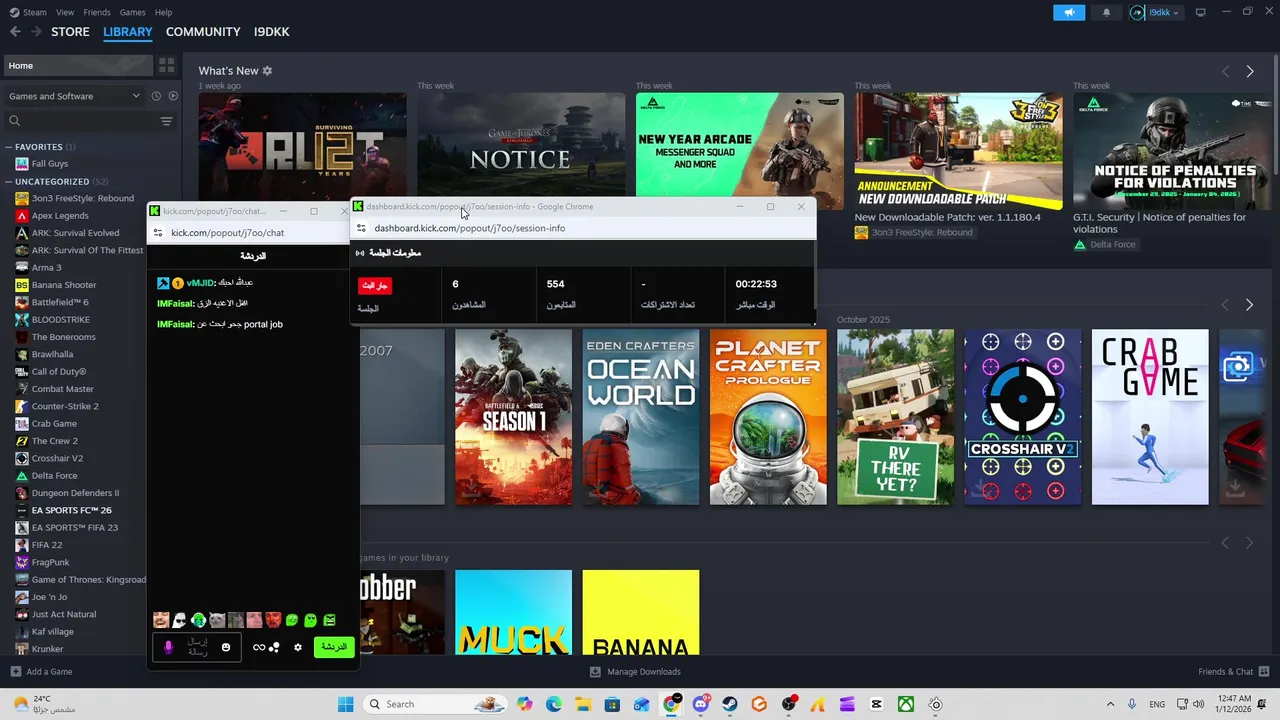Switch to the STORE tab
Viewport: 1280px width, 720px height.
click(71, 32)
